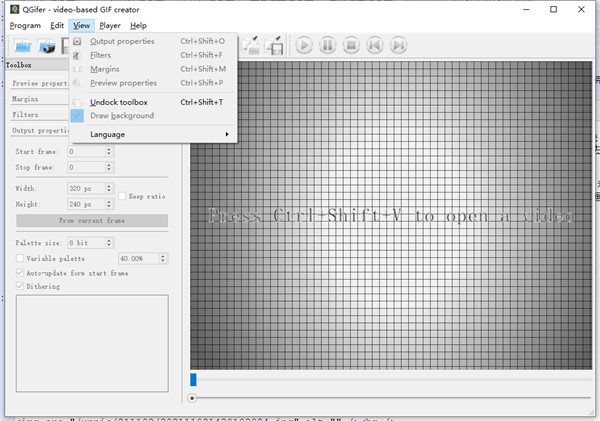This screenshot has height=421, width=600.
Task: Open the Palette size spinner arrows
Action: click(x=109, y=243)
